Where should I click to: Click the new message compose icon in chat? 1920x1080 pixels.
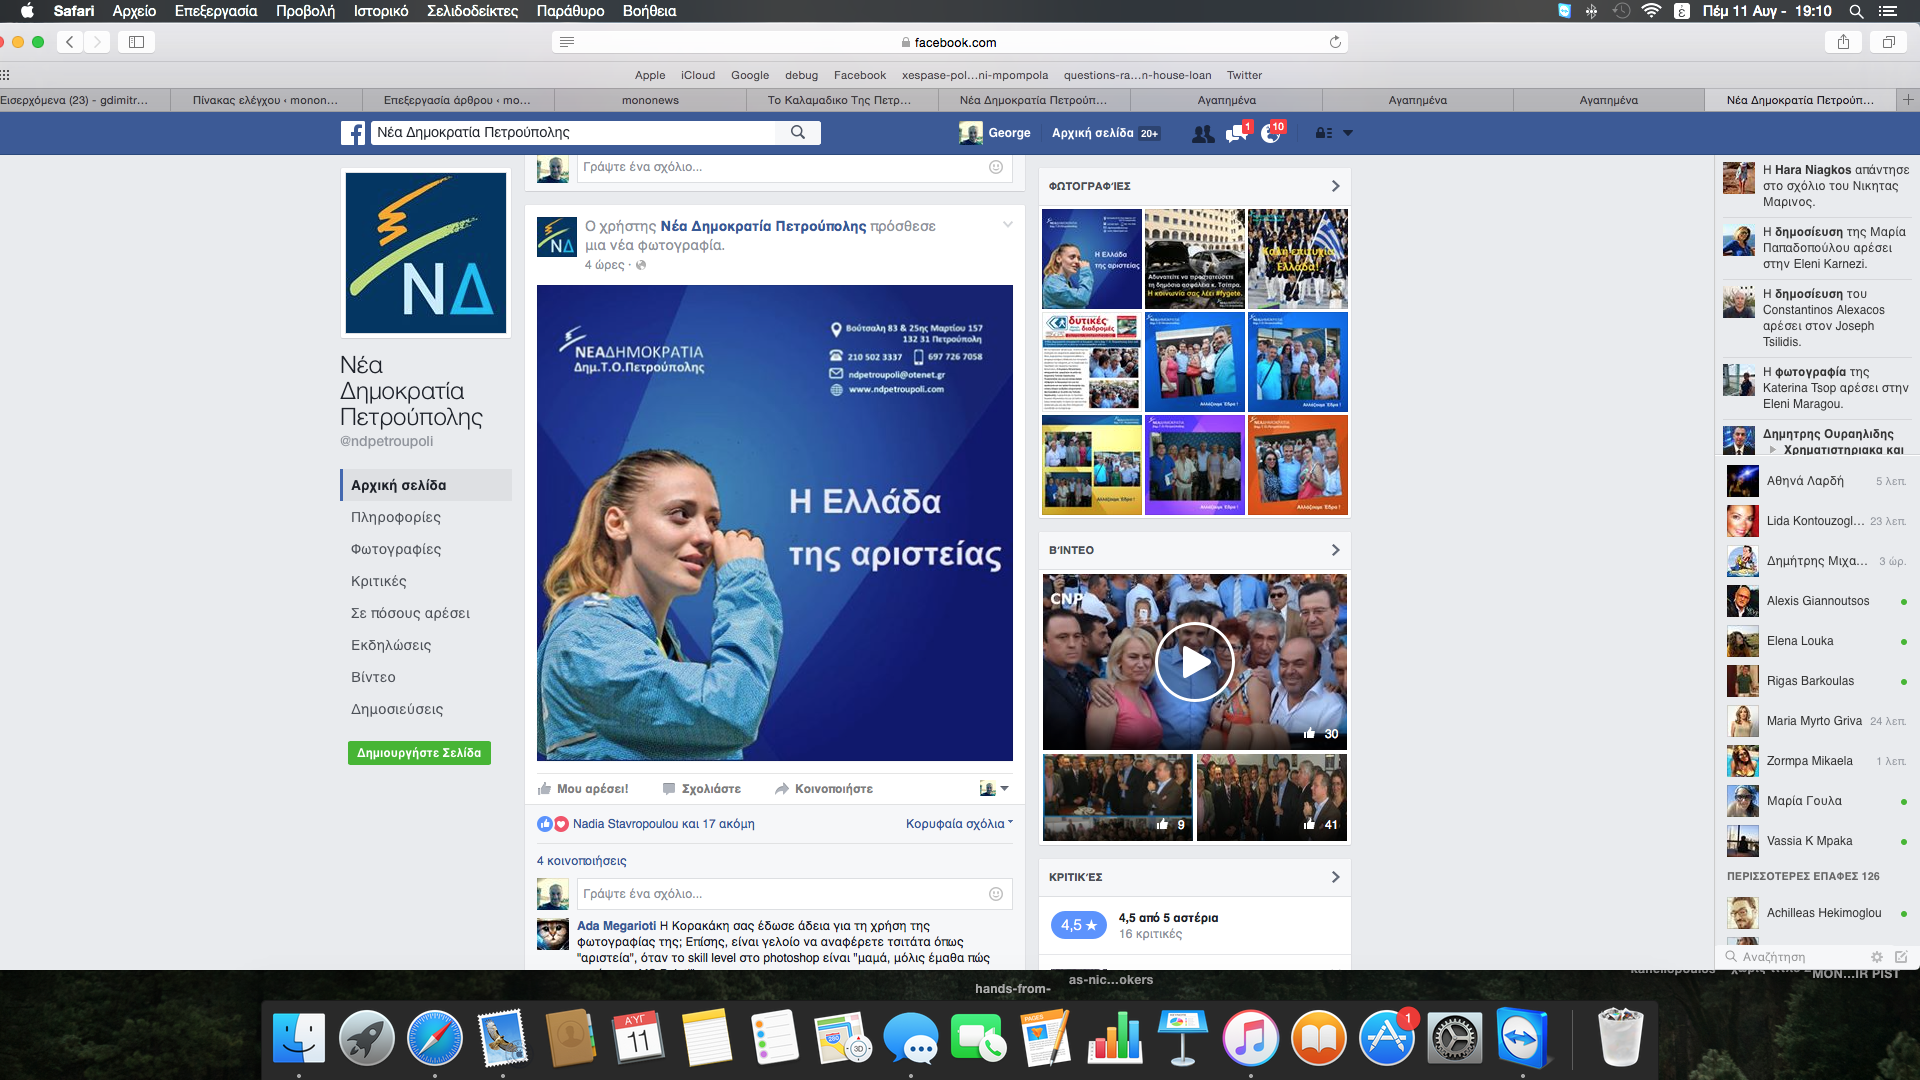tap(1901, 957)
